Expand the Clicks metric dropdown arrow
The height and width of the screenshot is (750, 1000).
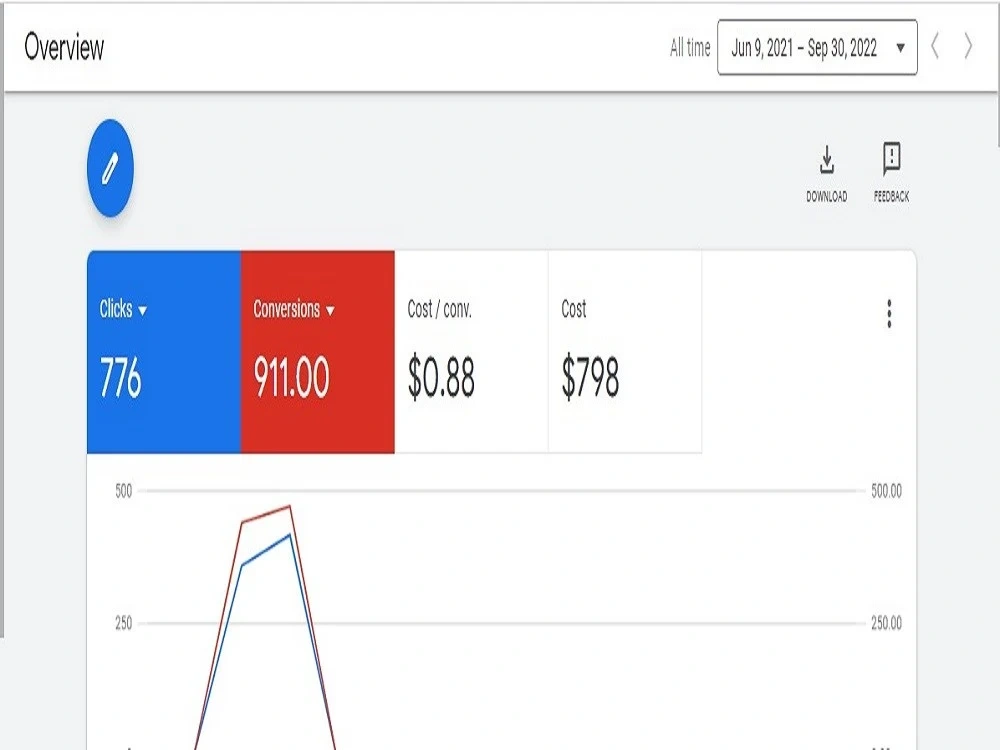pyautogui.click(x=143, y=311)
